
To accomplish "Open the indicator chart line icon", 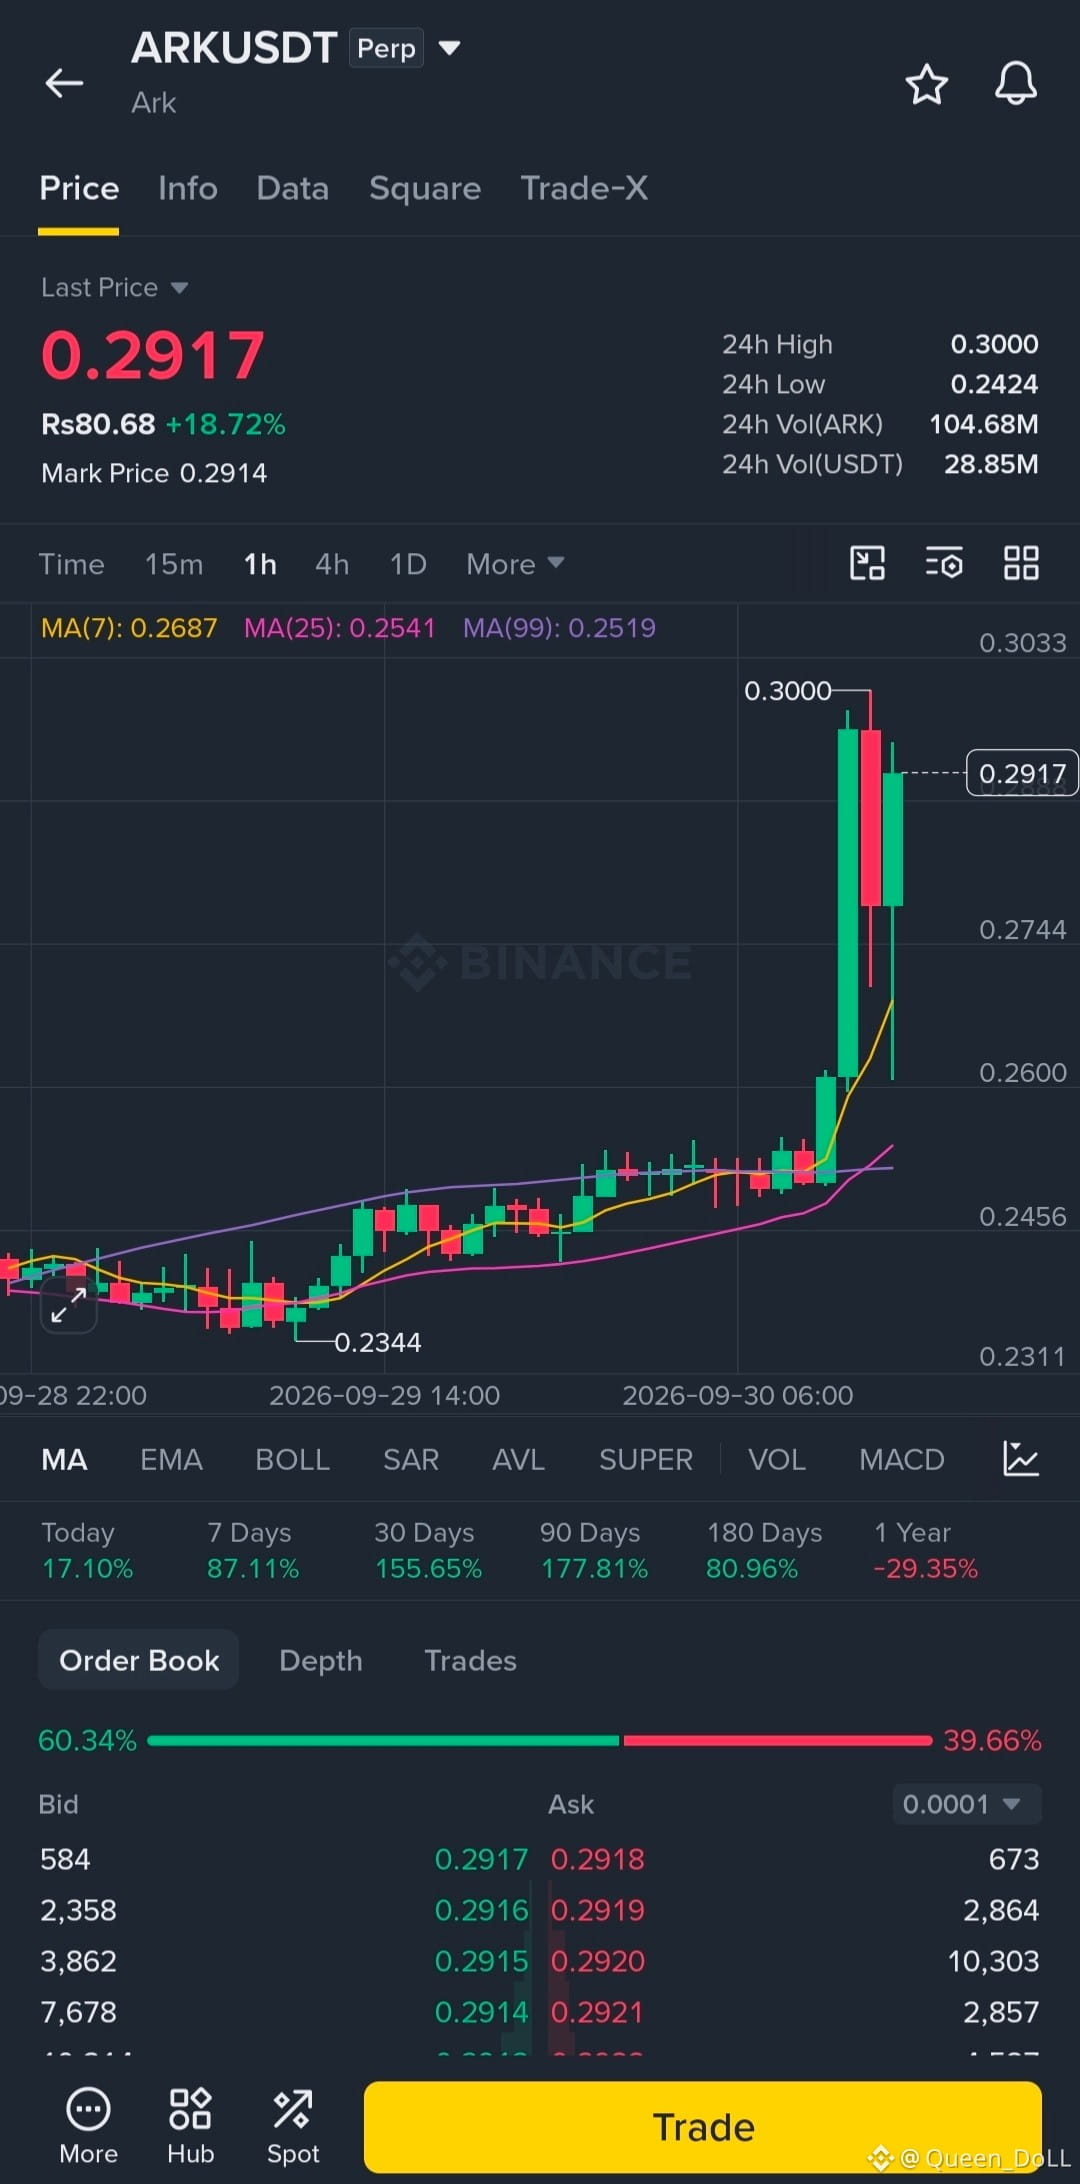I will (1021, 1459).
